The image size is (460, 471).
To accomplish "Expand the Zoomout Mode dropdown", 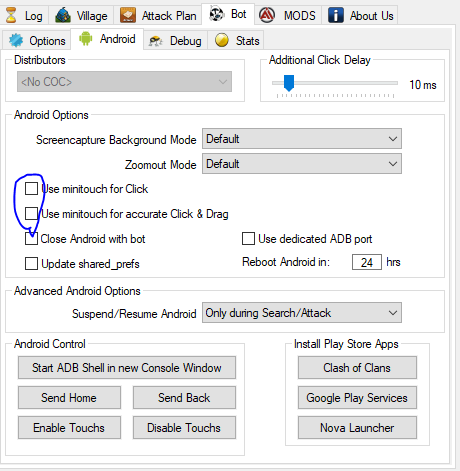I will pos(302,164).
